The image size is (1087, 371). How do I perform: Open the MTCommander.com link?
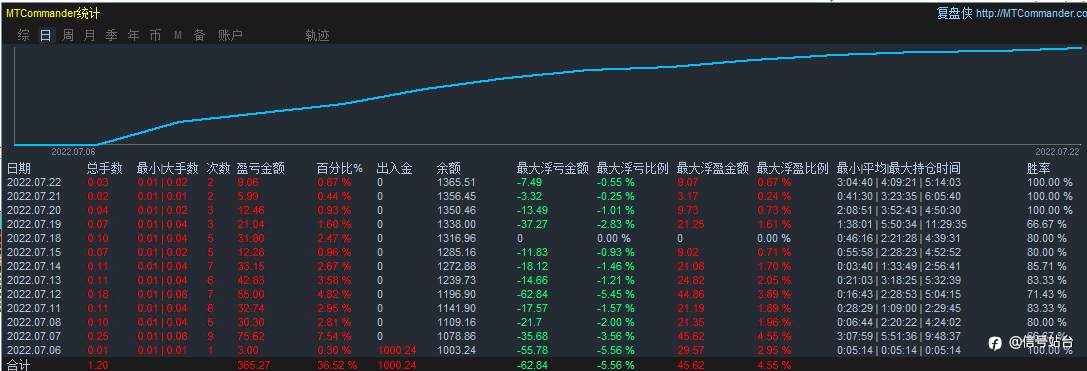pos(1031,13)
